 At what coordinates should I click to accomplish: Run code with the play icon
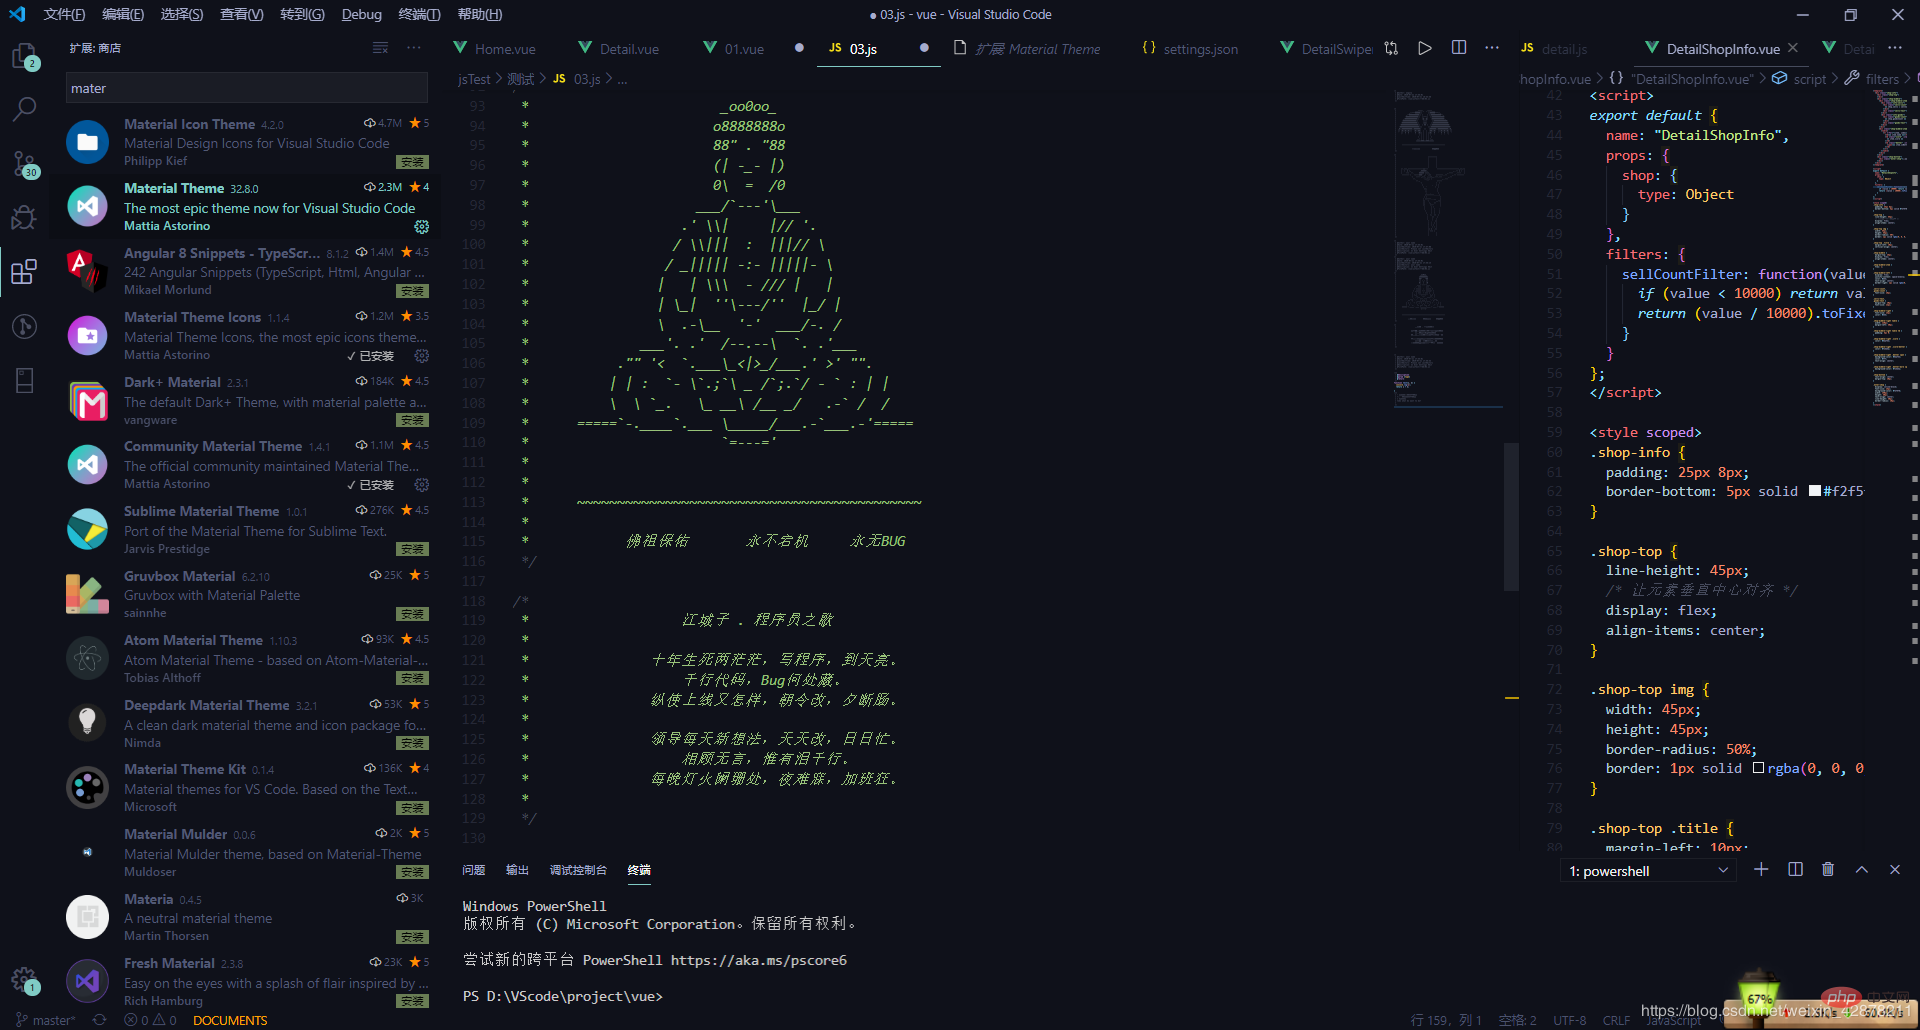coord(1425,48)
